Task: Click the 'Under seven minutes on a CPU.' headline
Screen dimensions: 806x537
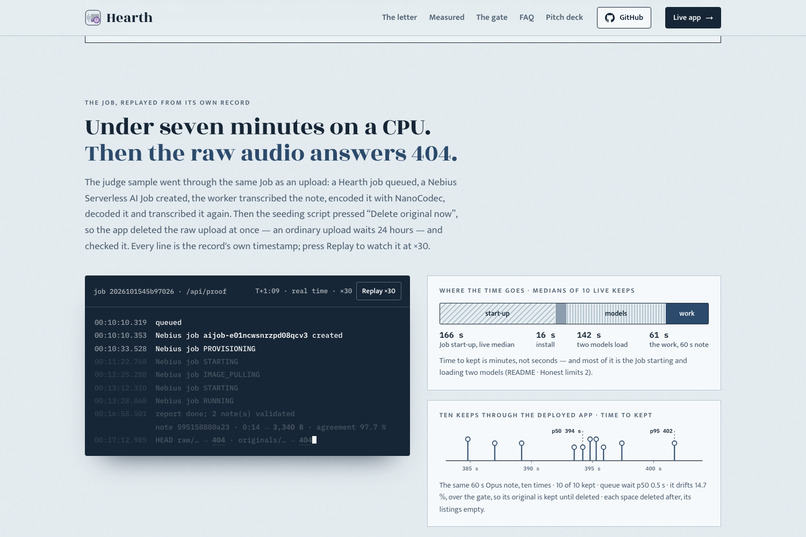Action: click(258, 127)
